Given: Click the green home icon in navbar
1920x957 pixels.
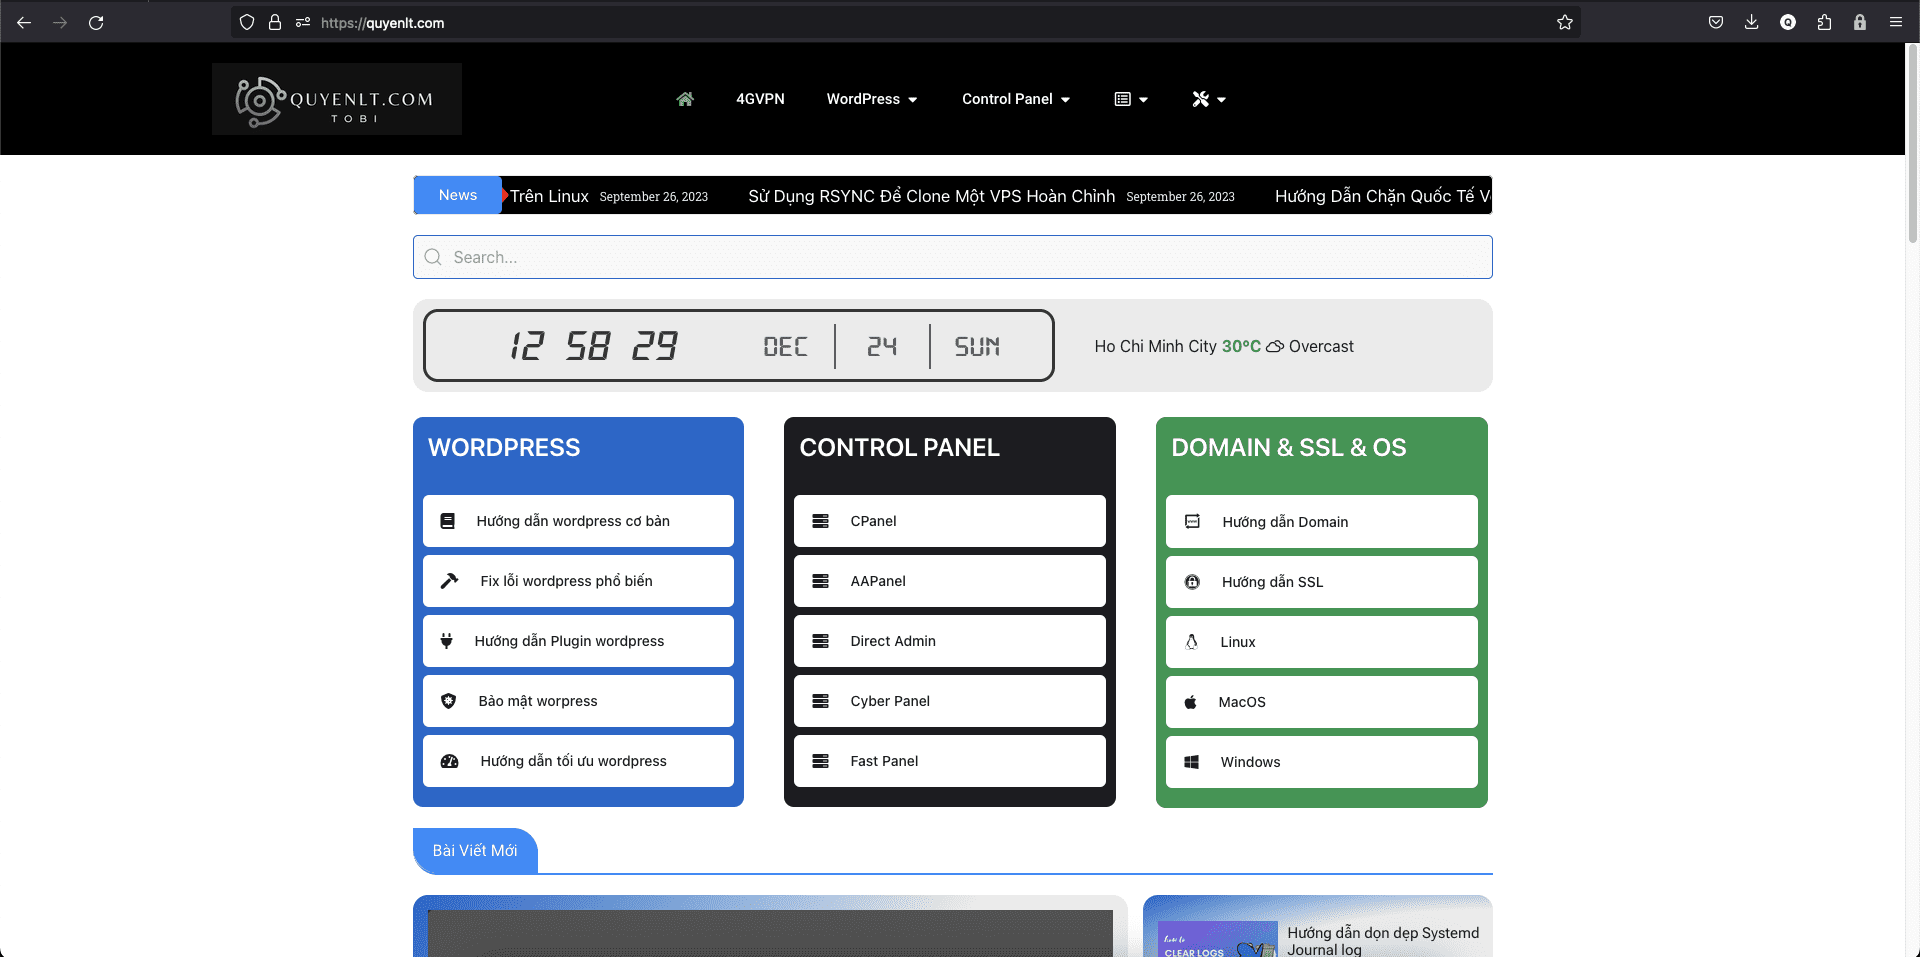Looking at the screenshot, I should pos(685,99).
